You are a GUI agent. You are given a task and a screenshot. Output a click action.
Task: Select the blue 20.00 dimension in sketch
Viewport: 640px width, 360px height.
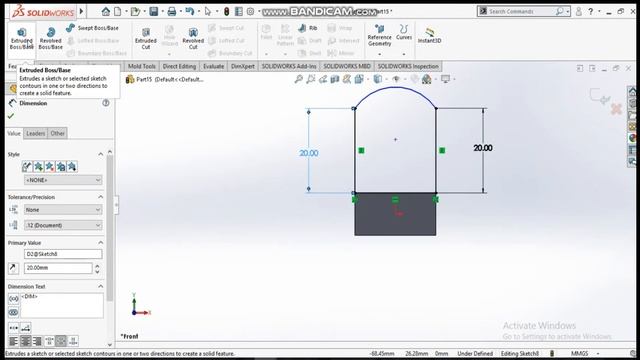click(309, 153)
